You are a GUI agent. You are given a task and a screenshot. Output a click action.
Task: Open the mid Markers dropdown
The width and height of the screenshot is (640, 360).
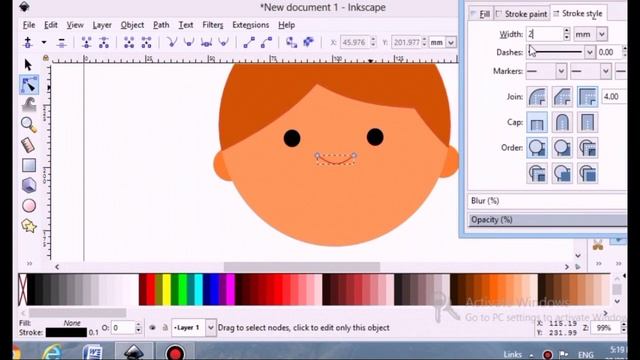(x=606, y=71)
